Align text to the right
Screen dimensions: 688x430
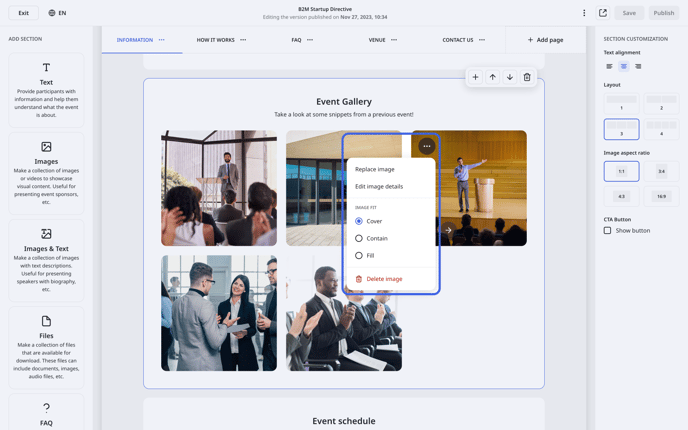pos(638,67)
